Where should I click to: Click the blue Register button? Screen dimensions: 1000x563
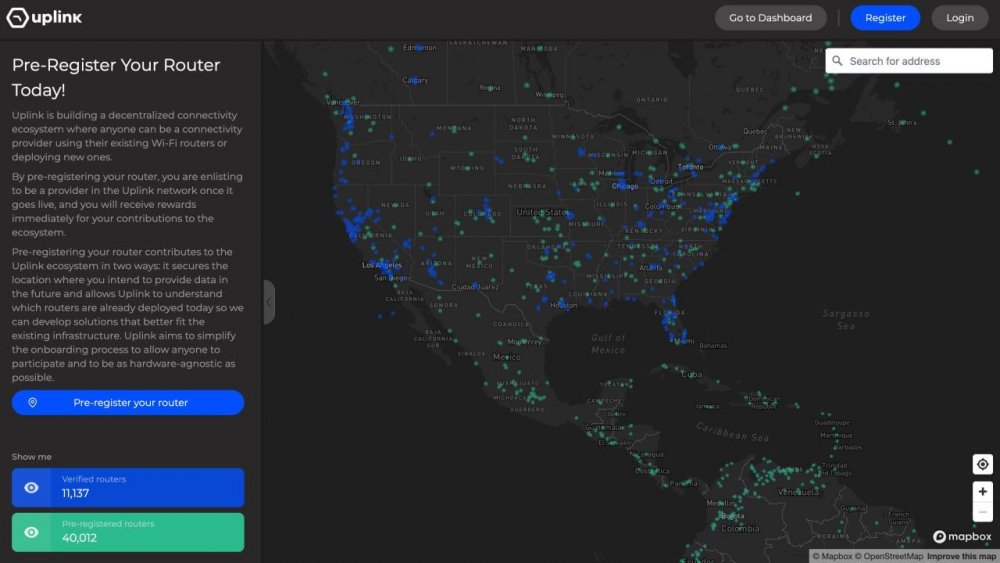pos(885,18)
